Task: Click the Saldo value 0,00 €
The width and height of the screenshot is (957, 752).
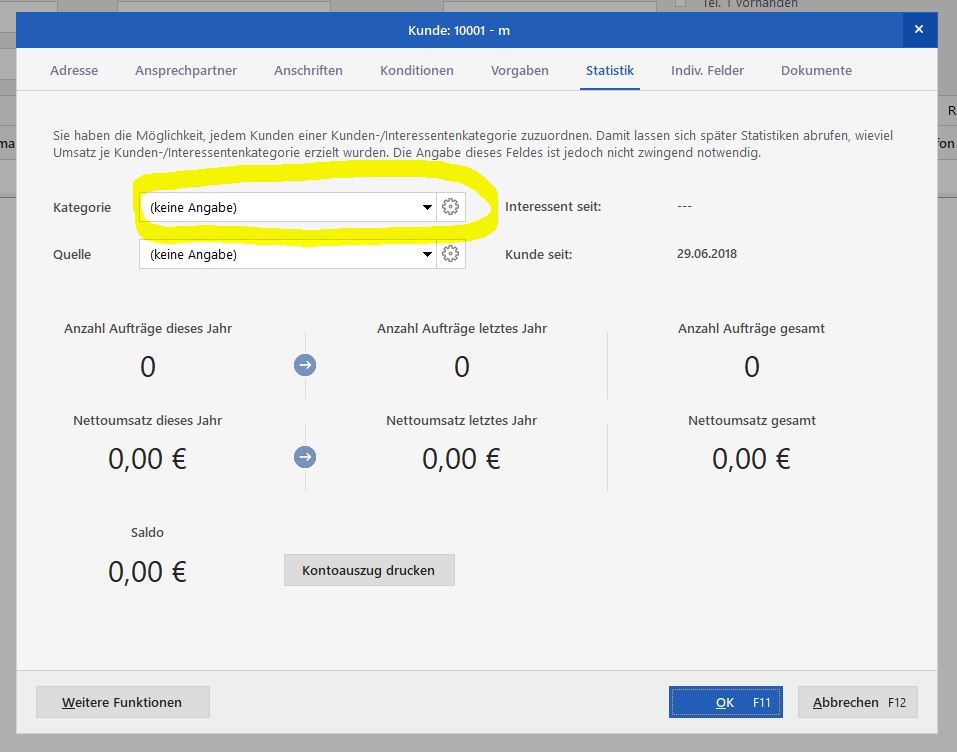Action: (147, 572)
